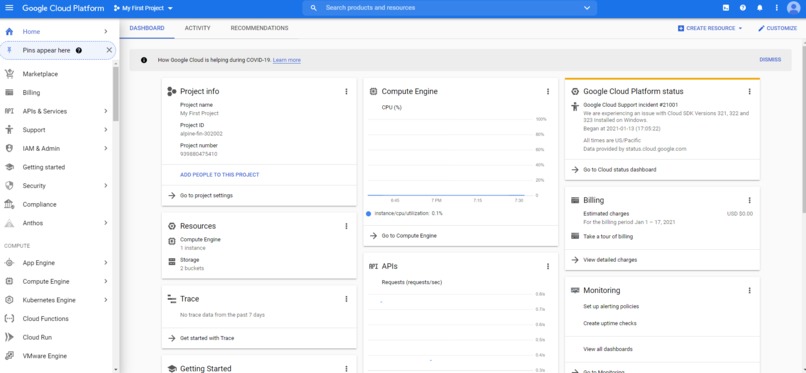Expand the App Engine submenu chevron
Image resolution: width=806 pixels, height=373 pixels.
pos(105,263)
